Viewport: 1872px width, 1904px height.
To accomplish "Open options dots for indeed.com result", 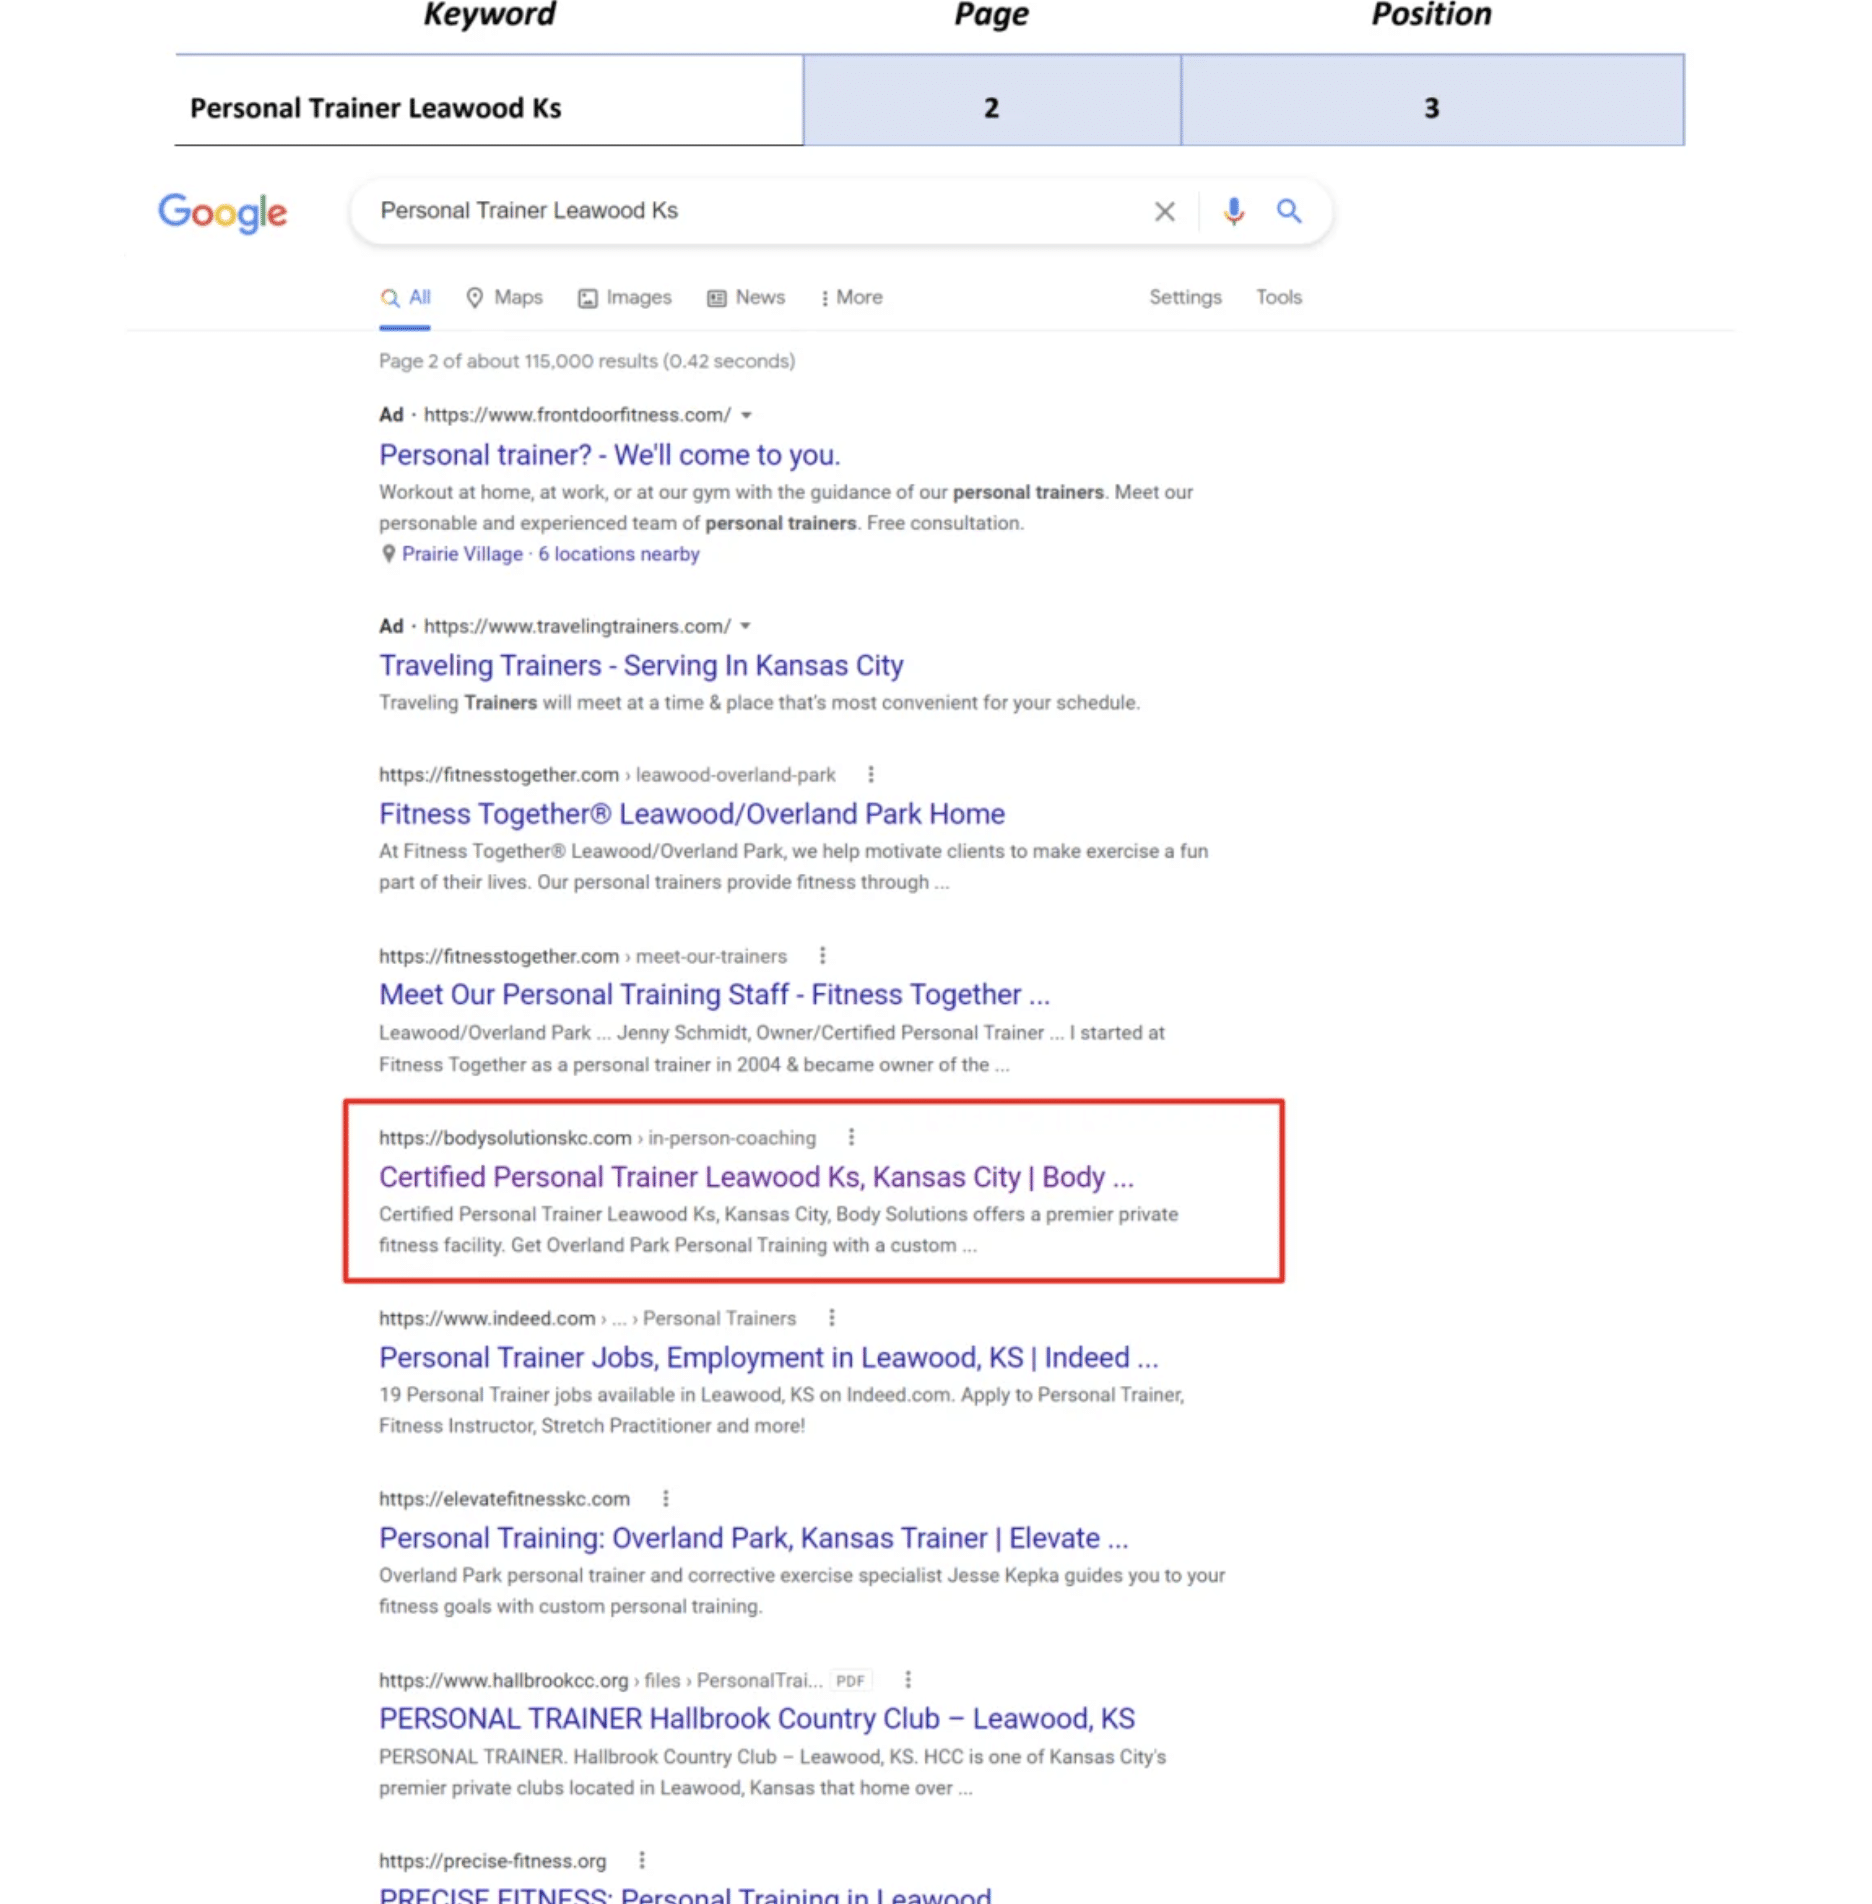I will point(831,1318).
